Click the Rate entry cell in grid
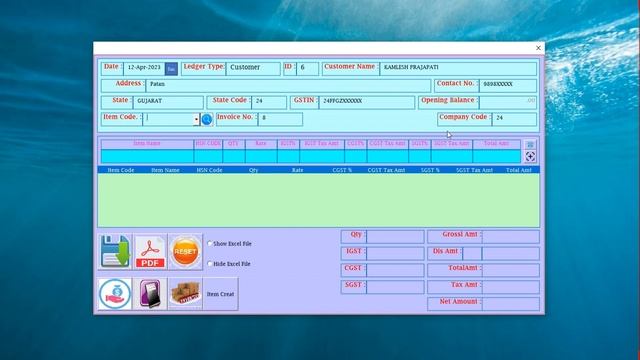The height and width of the screenshot is (360, 640). click(261, 156)
